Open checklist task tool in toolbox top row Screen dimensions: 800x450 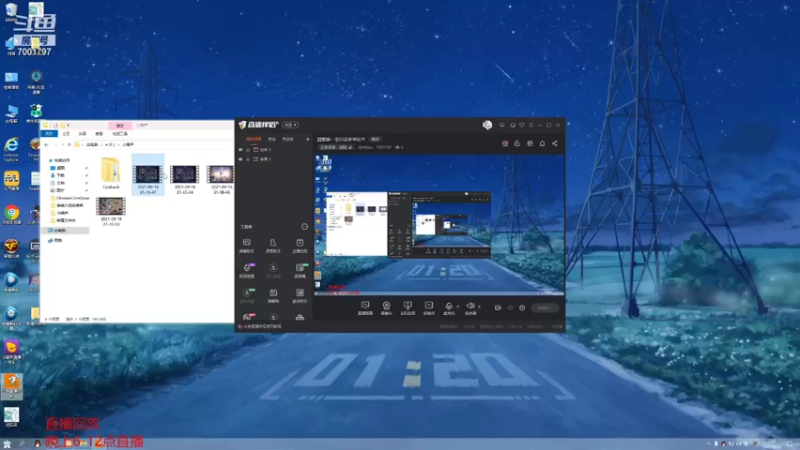click(x=299, y=245)
